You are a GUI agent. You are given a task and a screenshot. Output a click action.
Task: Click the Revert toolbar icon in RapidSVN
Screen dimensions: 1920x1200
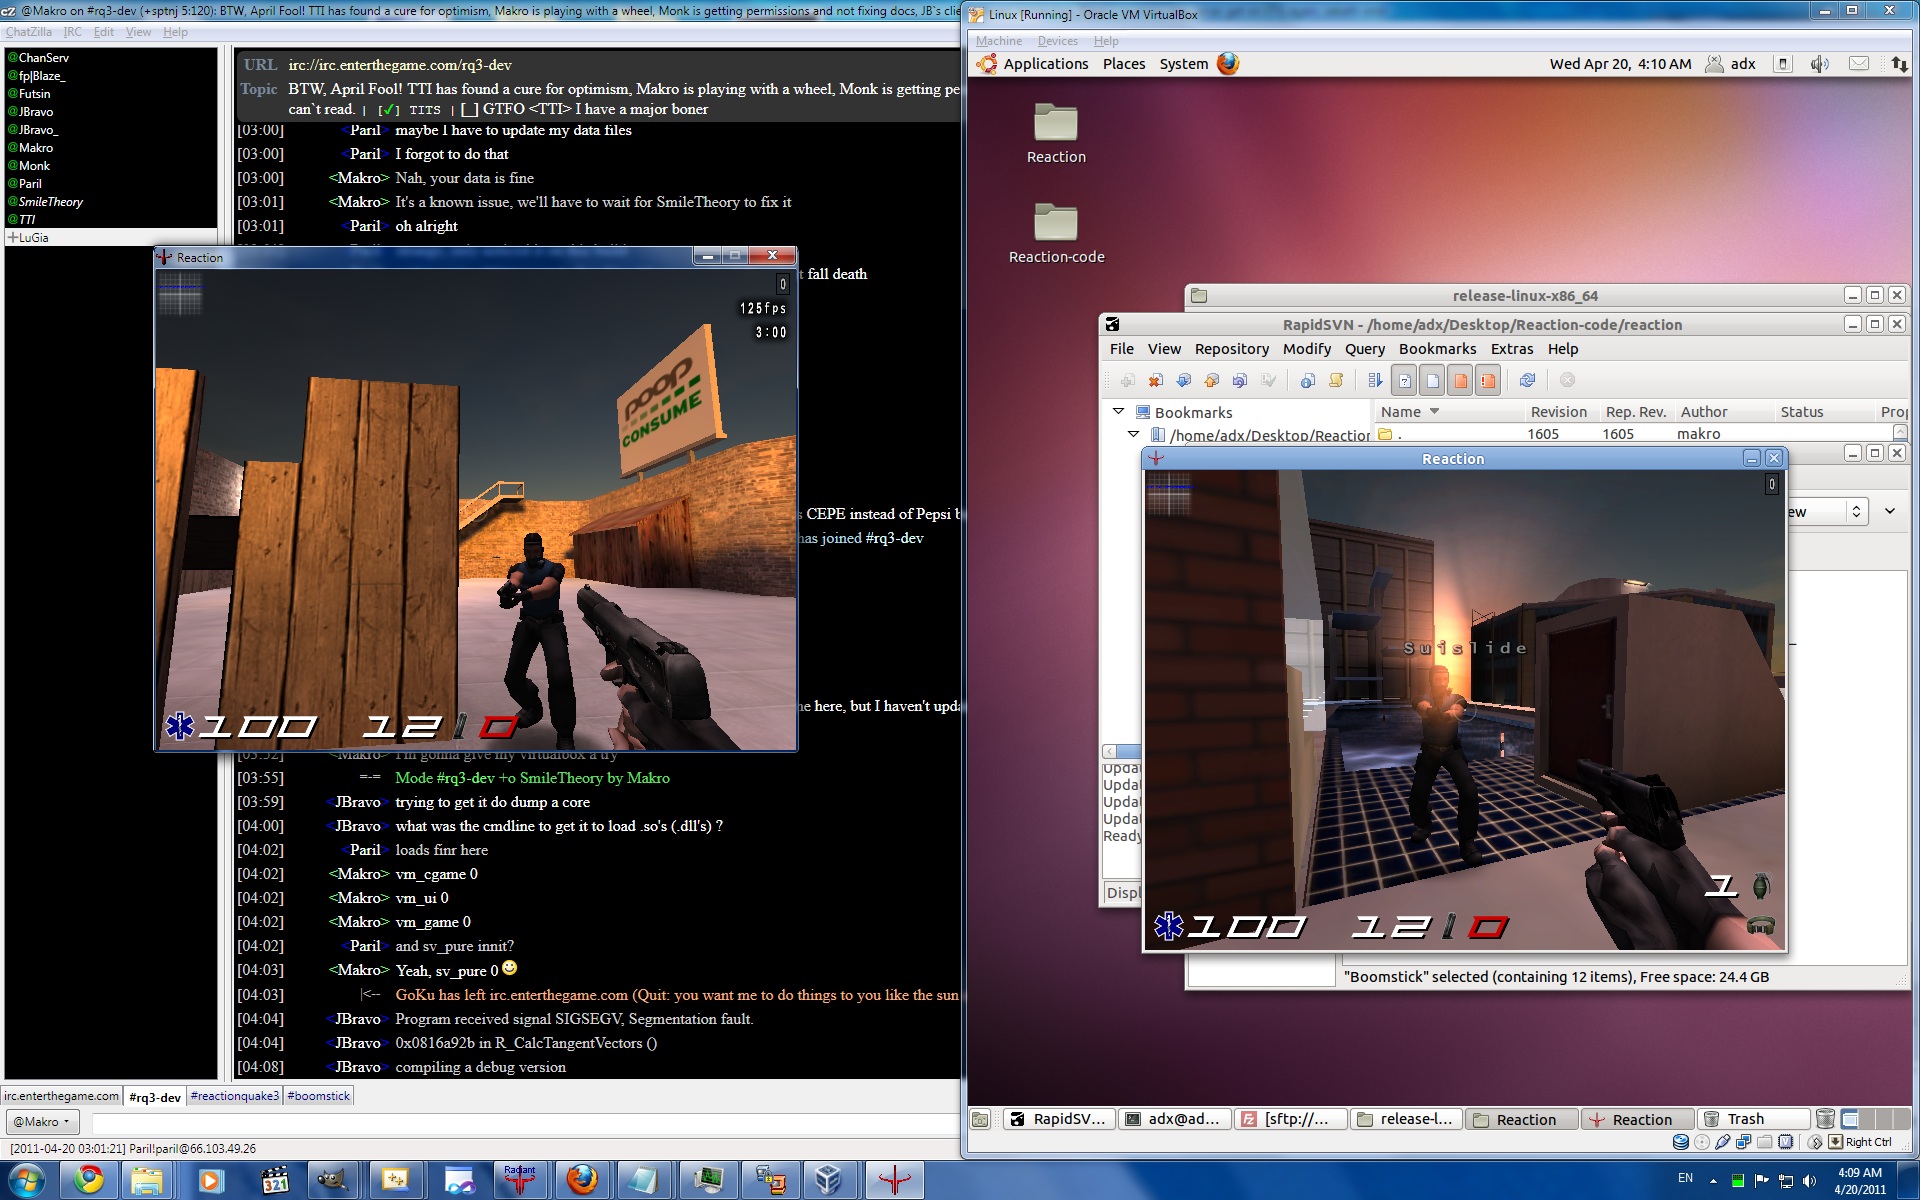(1240, 380)
